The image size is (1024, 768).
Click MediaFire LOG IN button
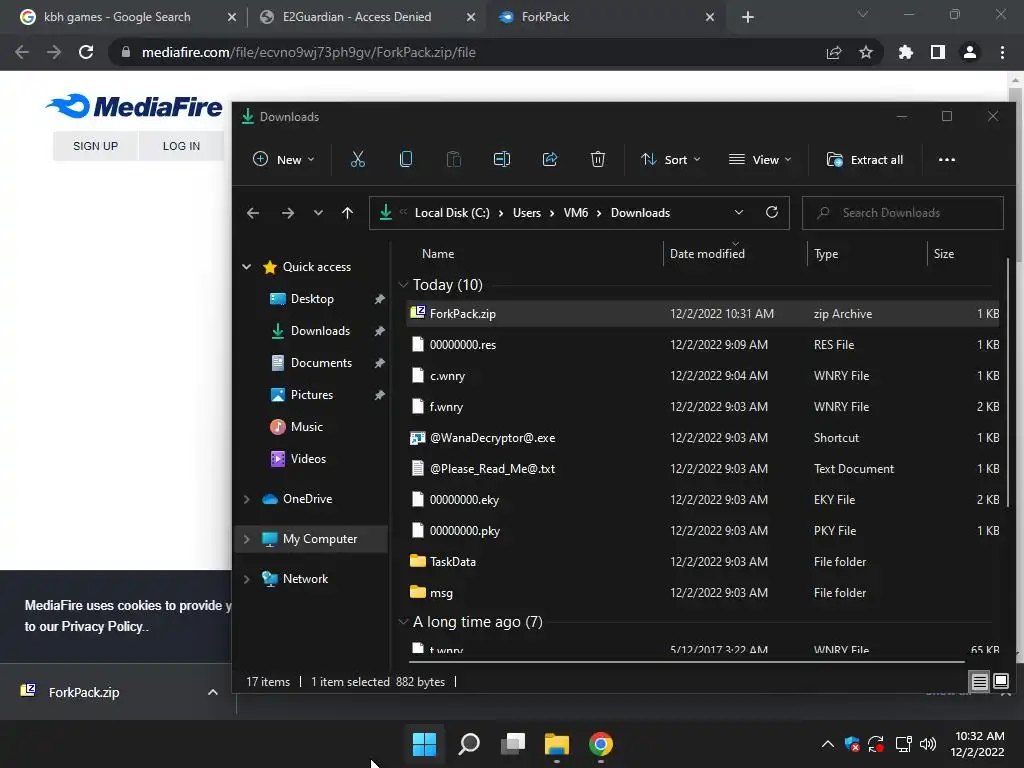coord(182,146)
